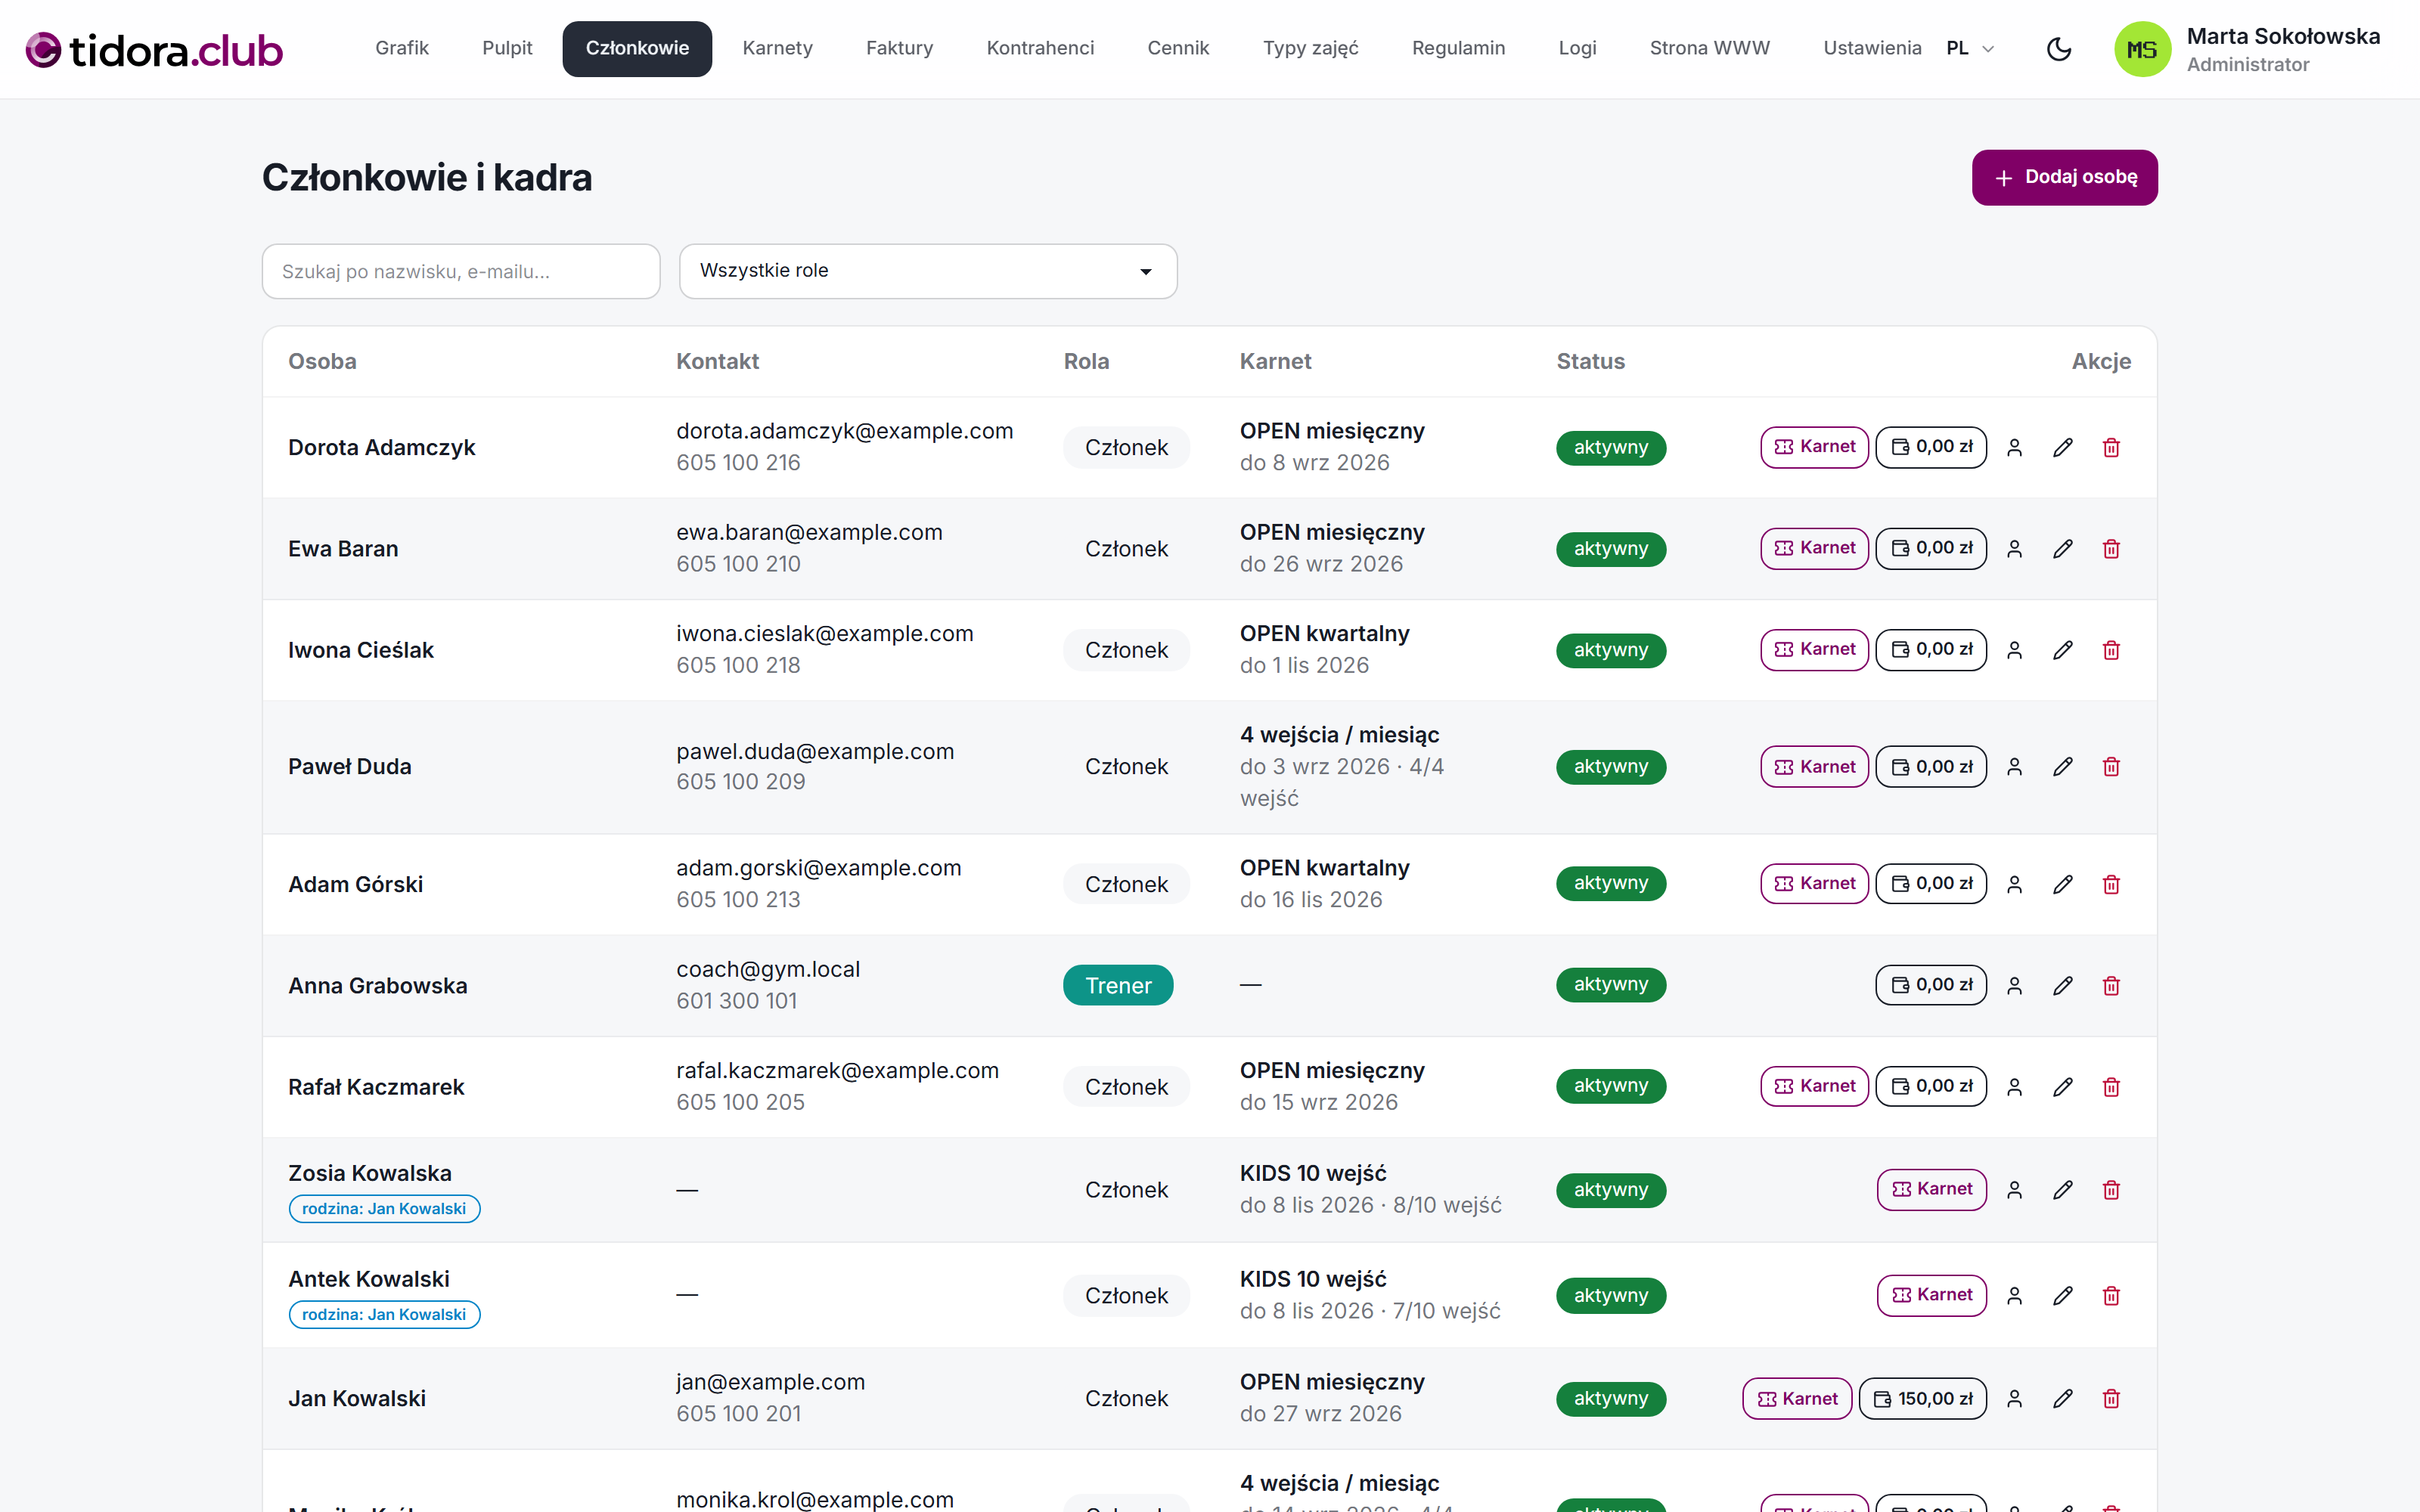Open the Wszystkie role dropdown
This screenshot has width=2420, height=1512.
click(928, 271)
